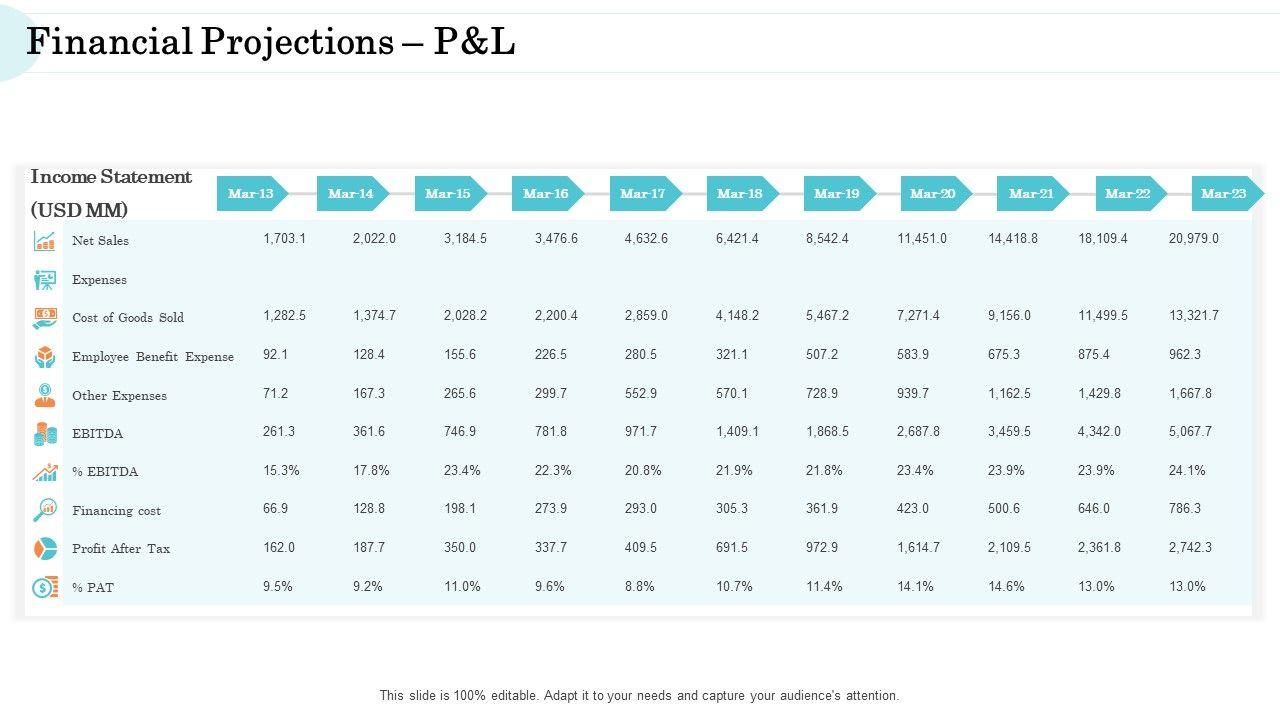1280x720 pixels.
Task: Click the slide footer editable note text
Action: point(639,696)
